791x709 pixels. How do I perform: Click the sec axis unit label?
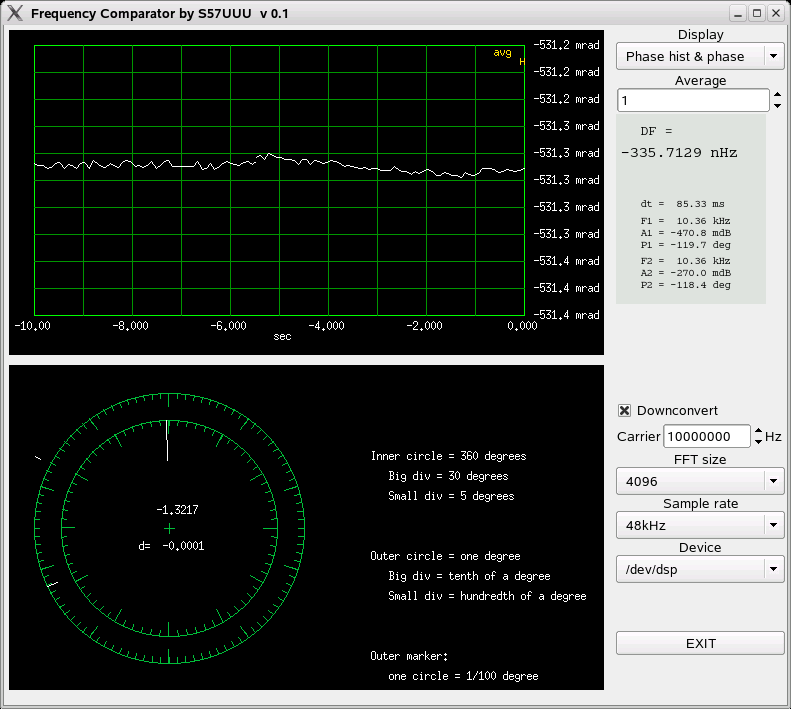282,337
